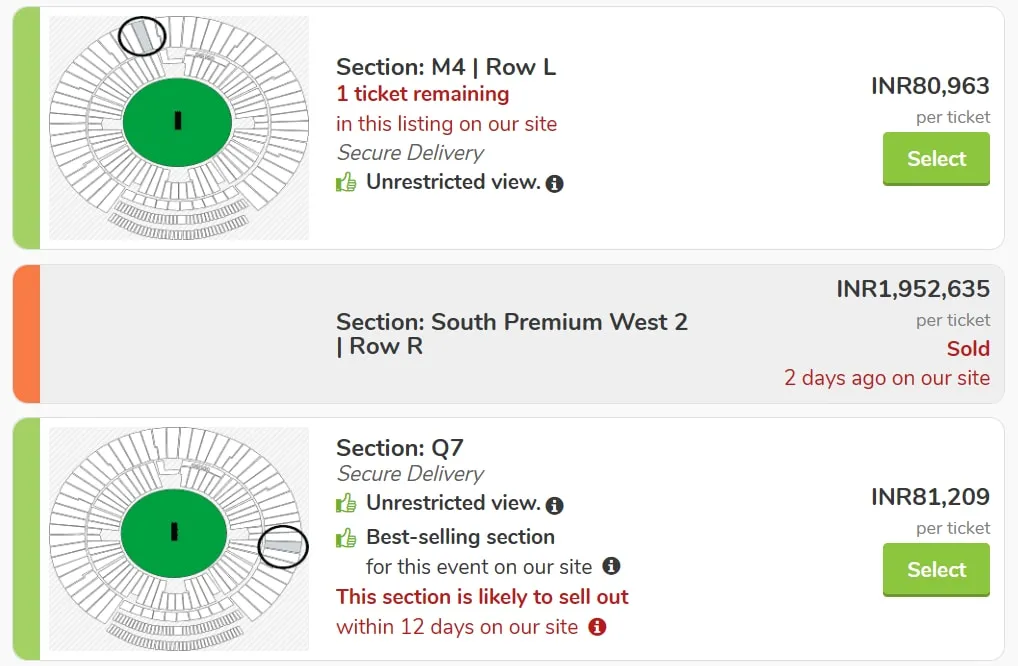Open info icon beside M4 Unrestricted view
The width and height of the screenshot is (1018, 666).
point(554,184)
